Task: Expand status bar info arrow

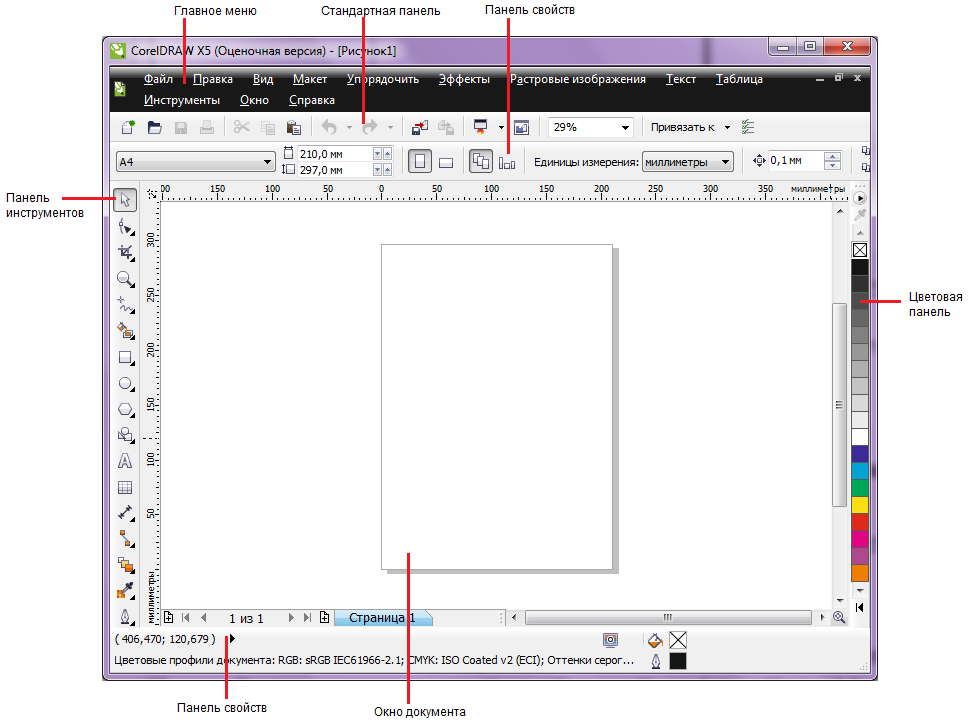Action: click(x=232, y=638)
